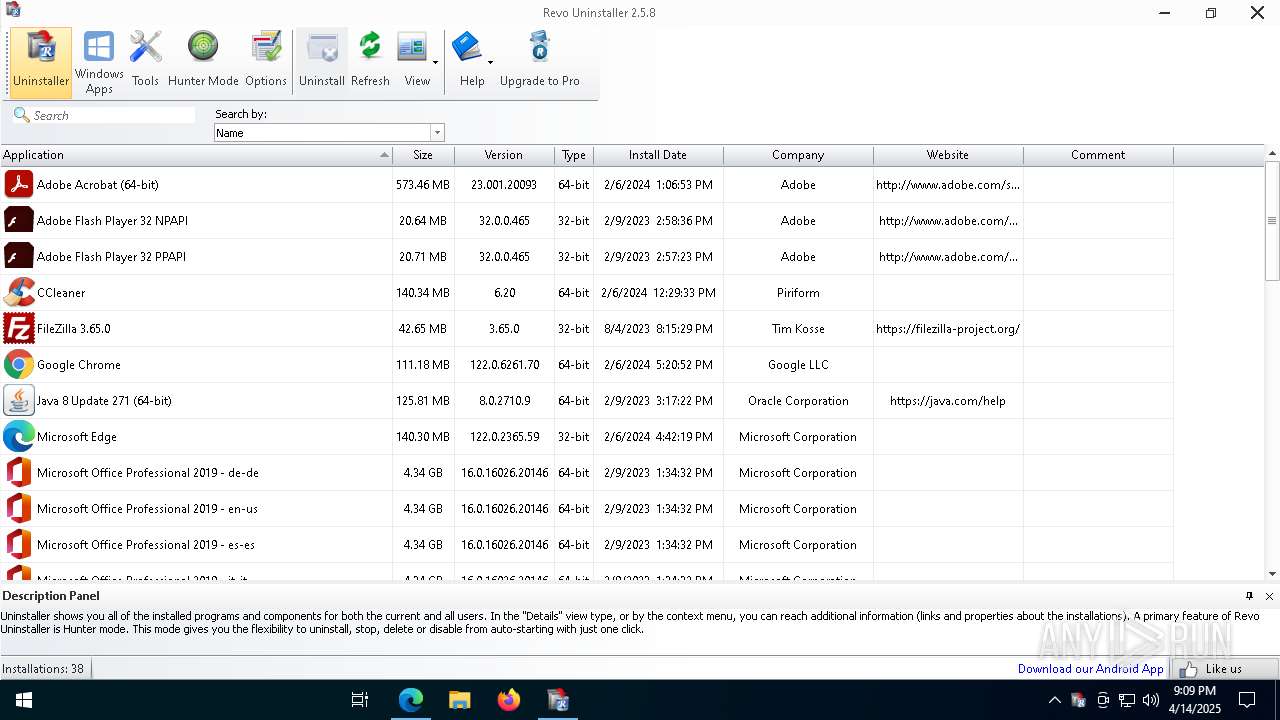Sort by the Website column header

(948, 155)
